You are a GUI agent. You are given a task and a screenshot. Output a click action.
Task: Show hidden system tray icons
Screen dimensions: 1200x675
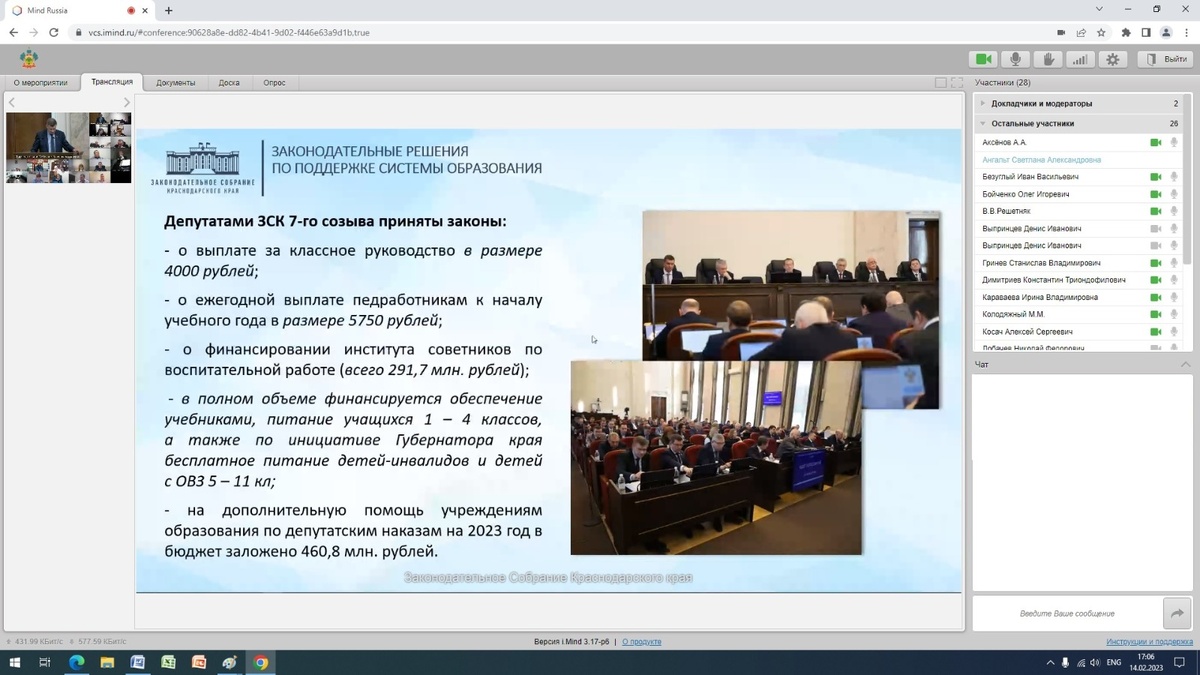(1050, 662)
